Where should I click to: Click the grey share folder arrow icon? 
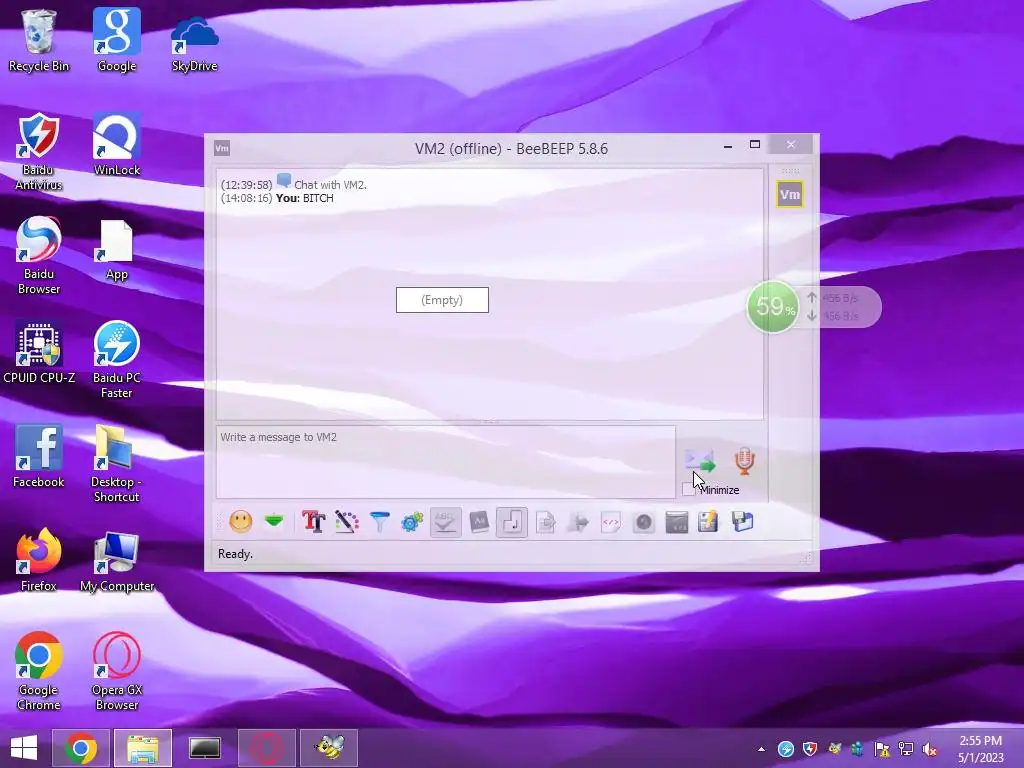[x=578, y=522]
